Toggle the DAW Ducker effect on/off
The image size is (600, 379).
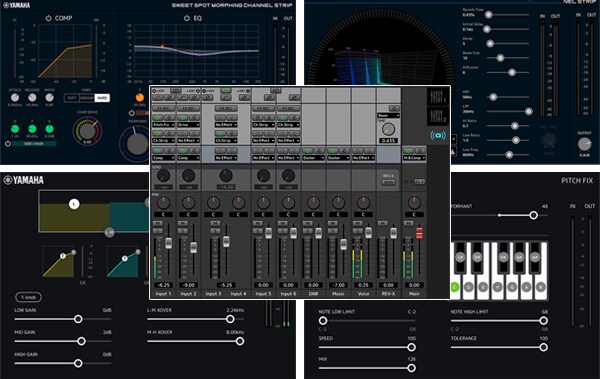(308, 150)
